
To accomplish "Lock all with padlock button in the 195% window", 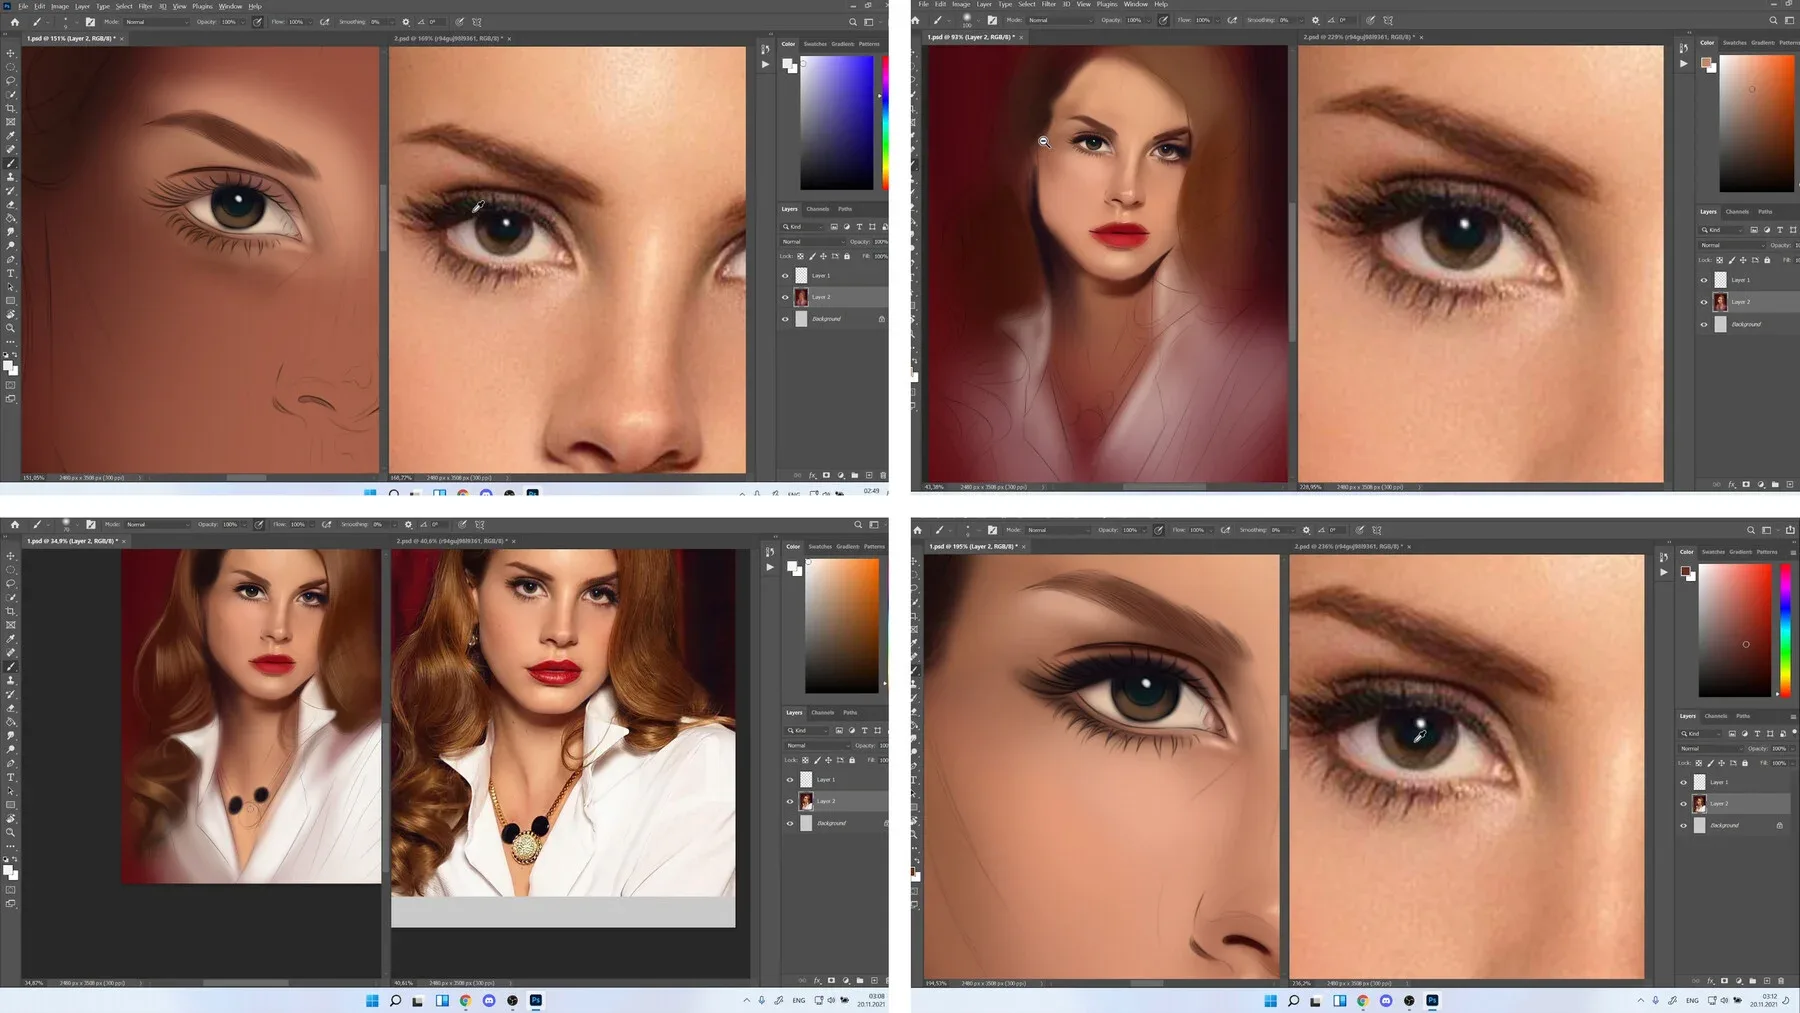I will click(1746, 763).
